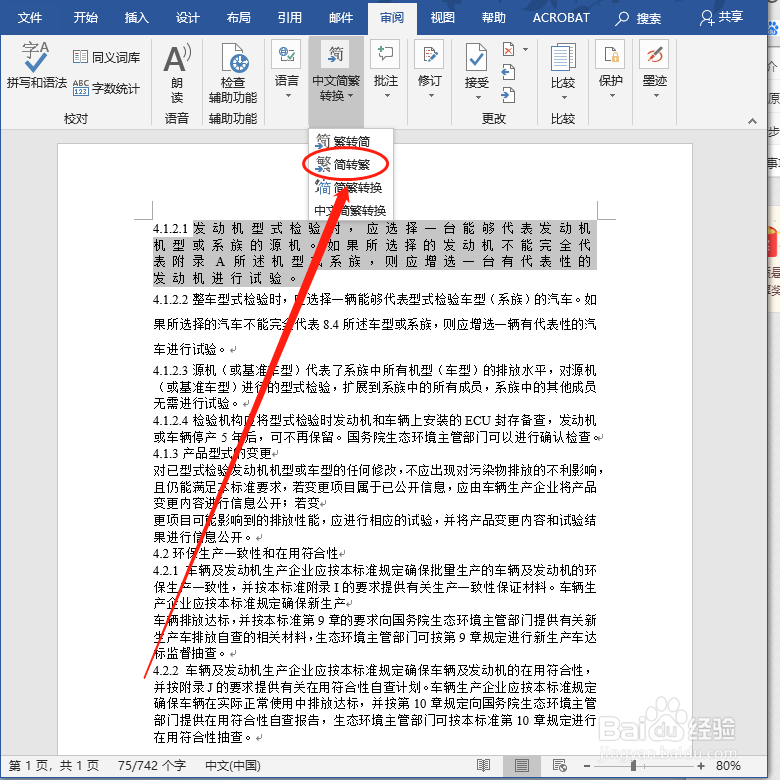The width and height of the screenshot is (780, 780).
Task: Switch to the 开始 tab
Action: coord(86,18)
